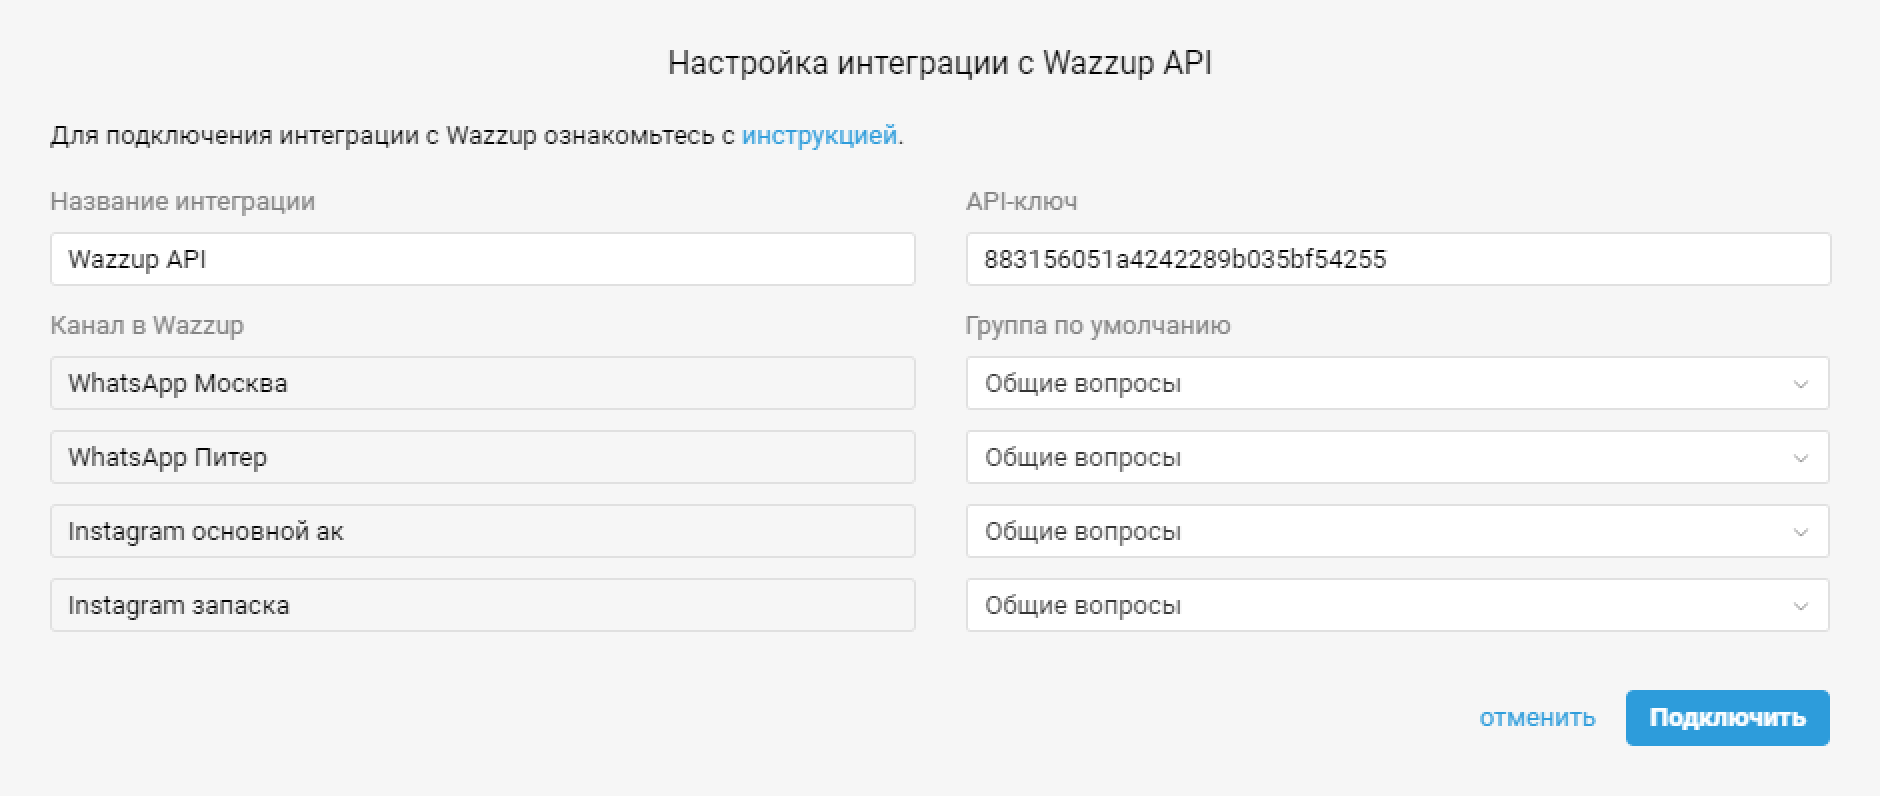Screen dimensions: 1880x796
Task: Click the API-ключ label
Action: point(1022,201)
